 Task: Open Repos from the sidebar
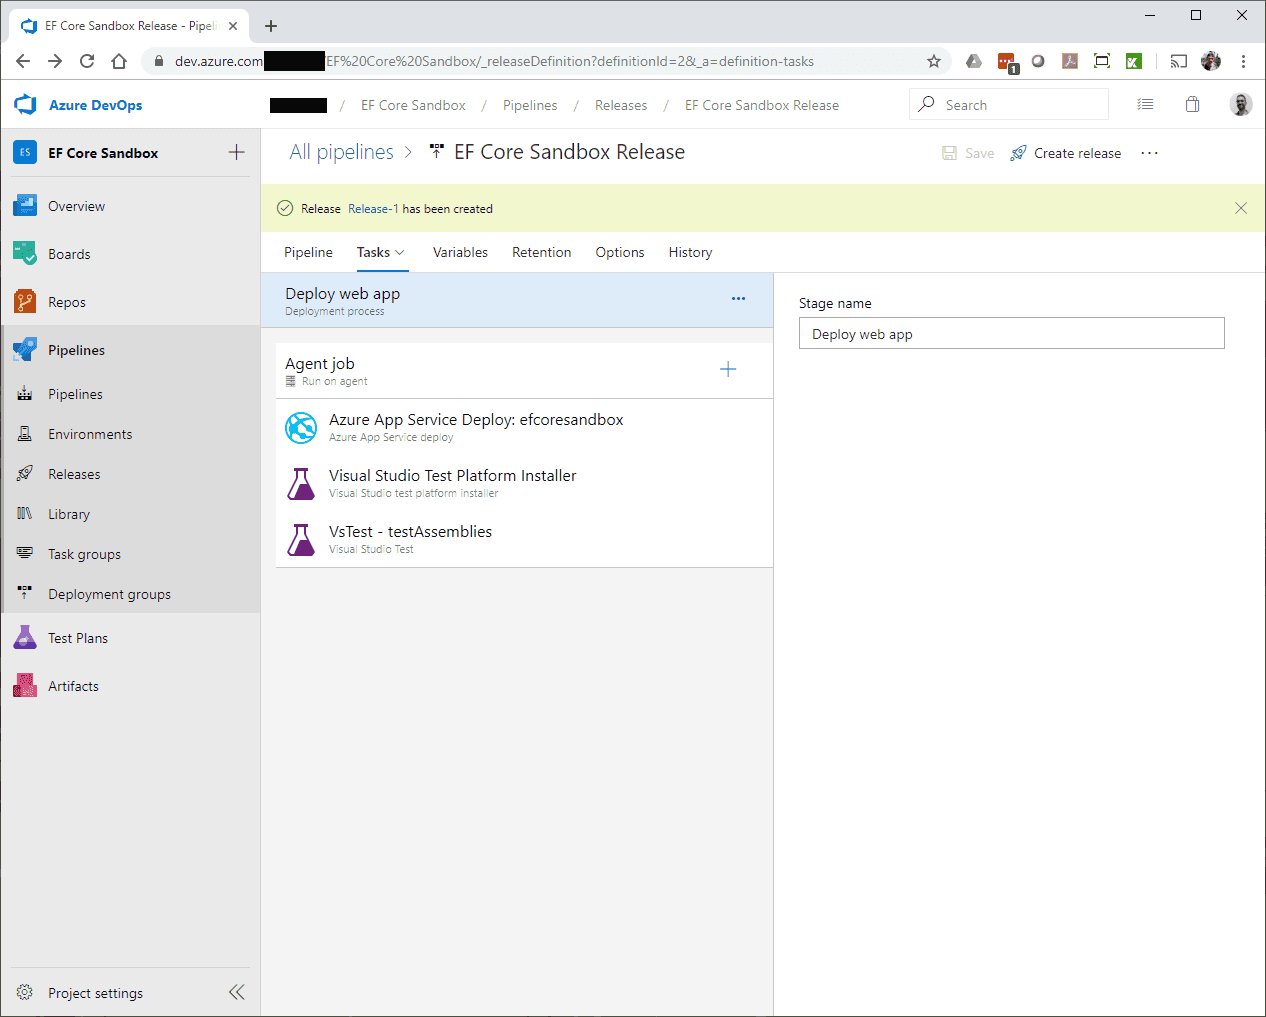(x=67, y=302)
